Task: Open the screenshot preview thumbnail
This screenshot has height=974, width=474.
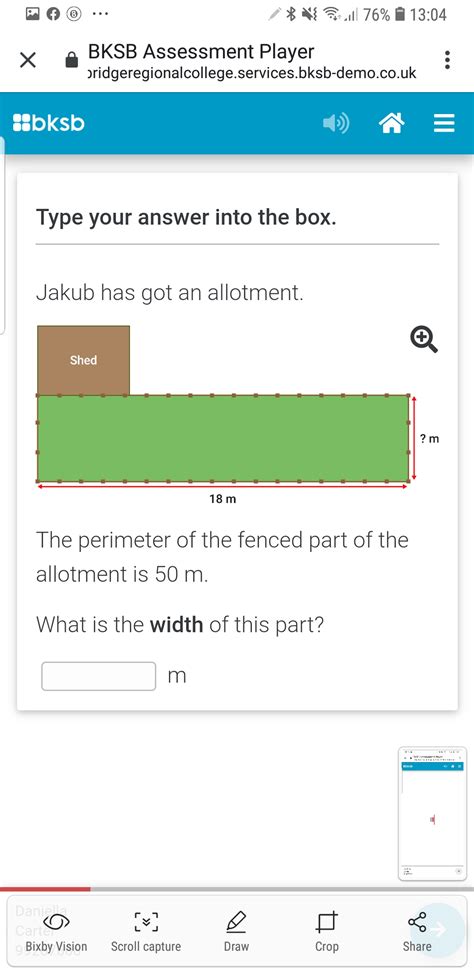Action: coord(432,814)
